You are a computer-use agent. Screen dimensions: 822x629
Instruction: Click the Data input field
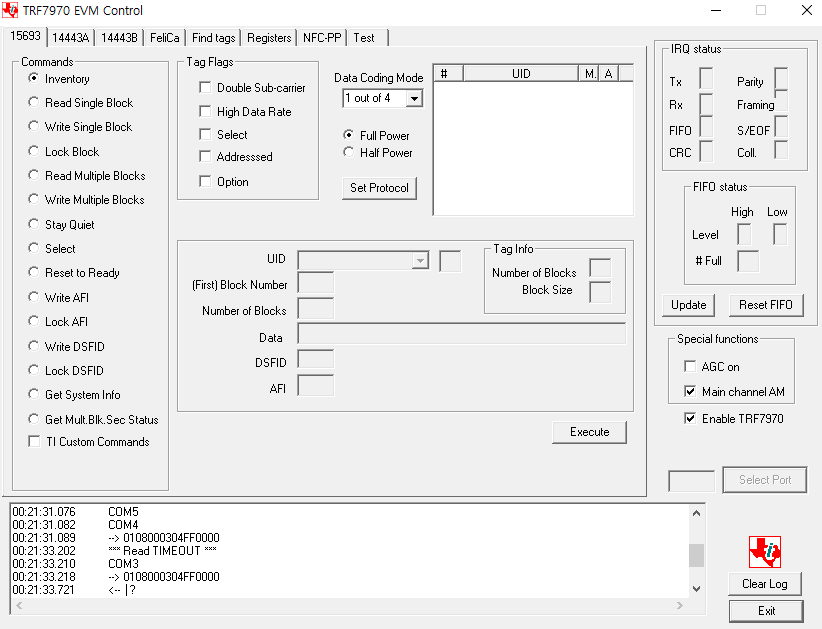pos(462,334)
